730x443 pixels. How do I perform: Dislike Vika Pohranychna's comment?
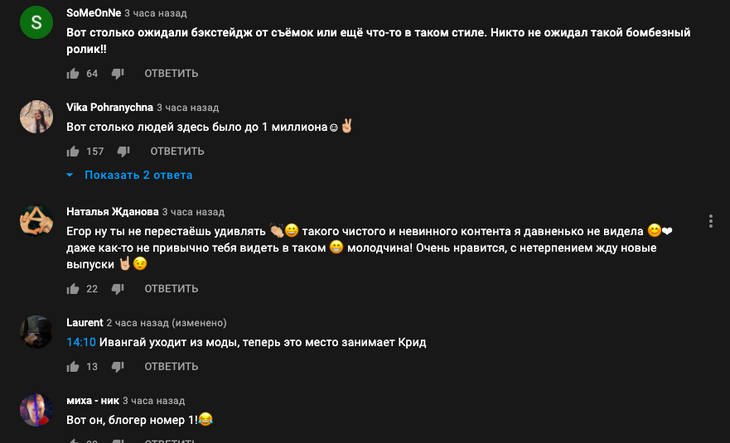point(124,152)
